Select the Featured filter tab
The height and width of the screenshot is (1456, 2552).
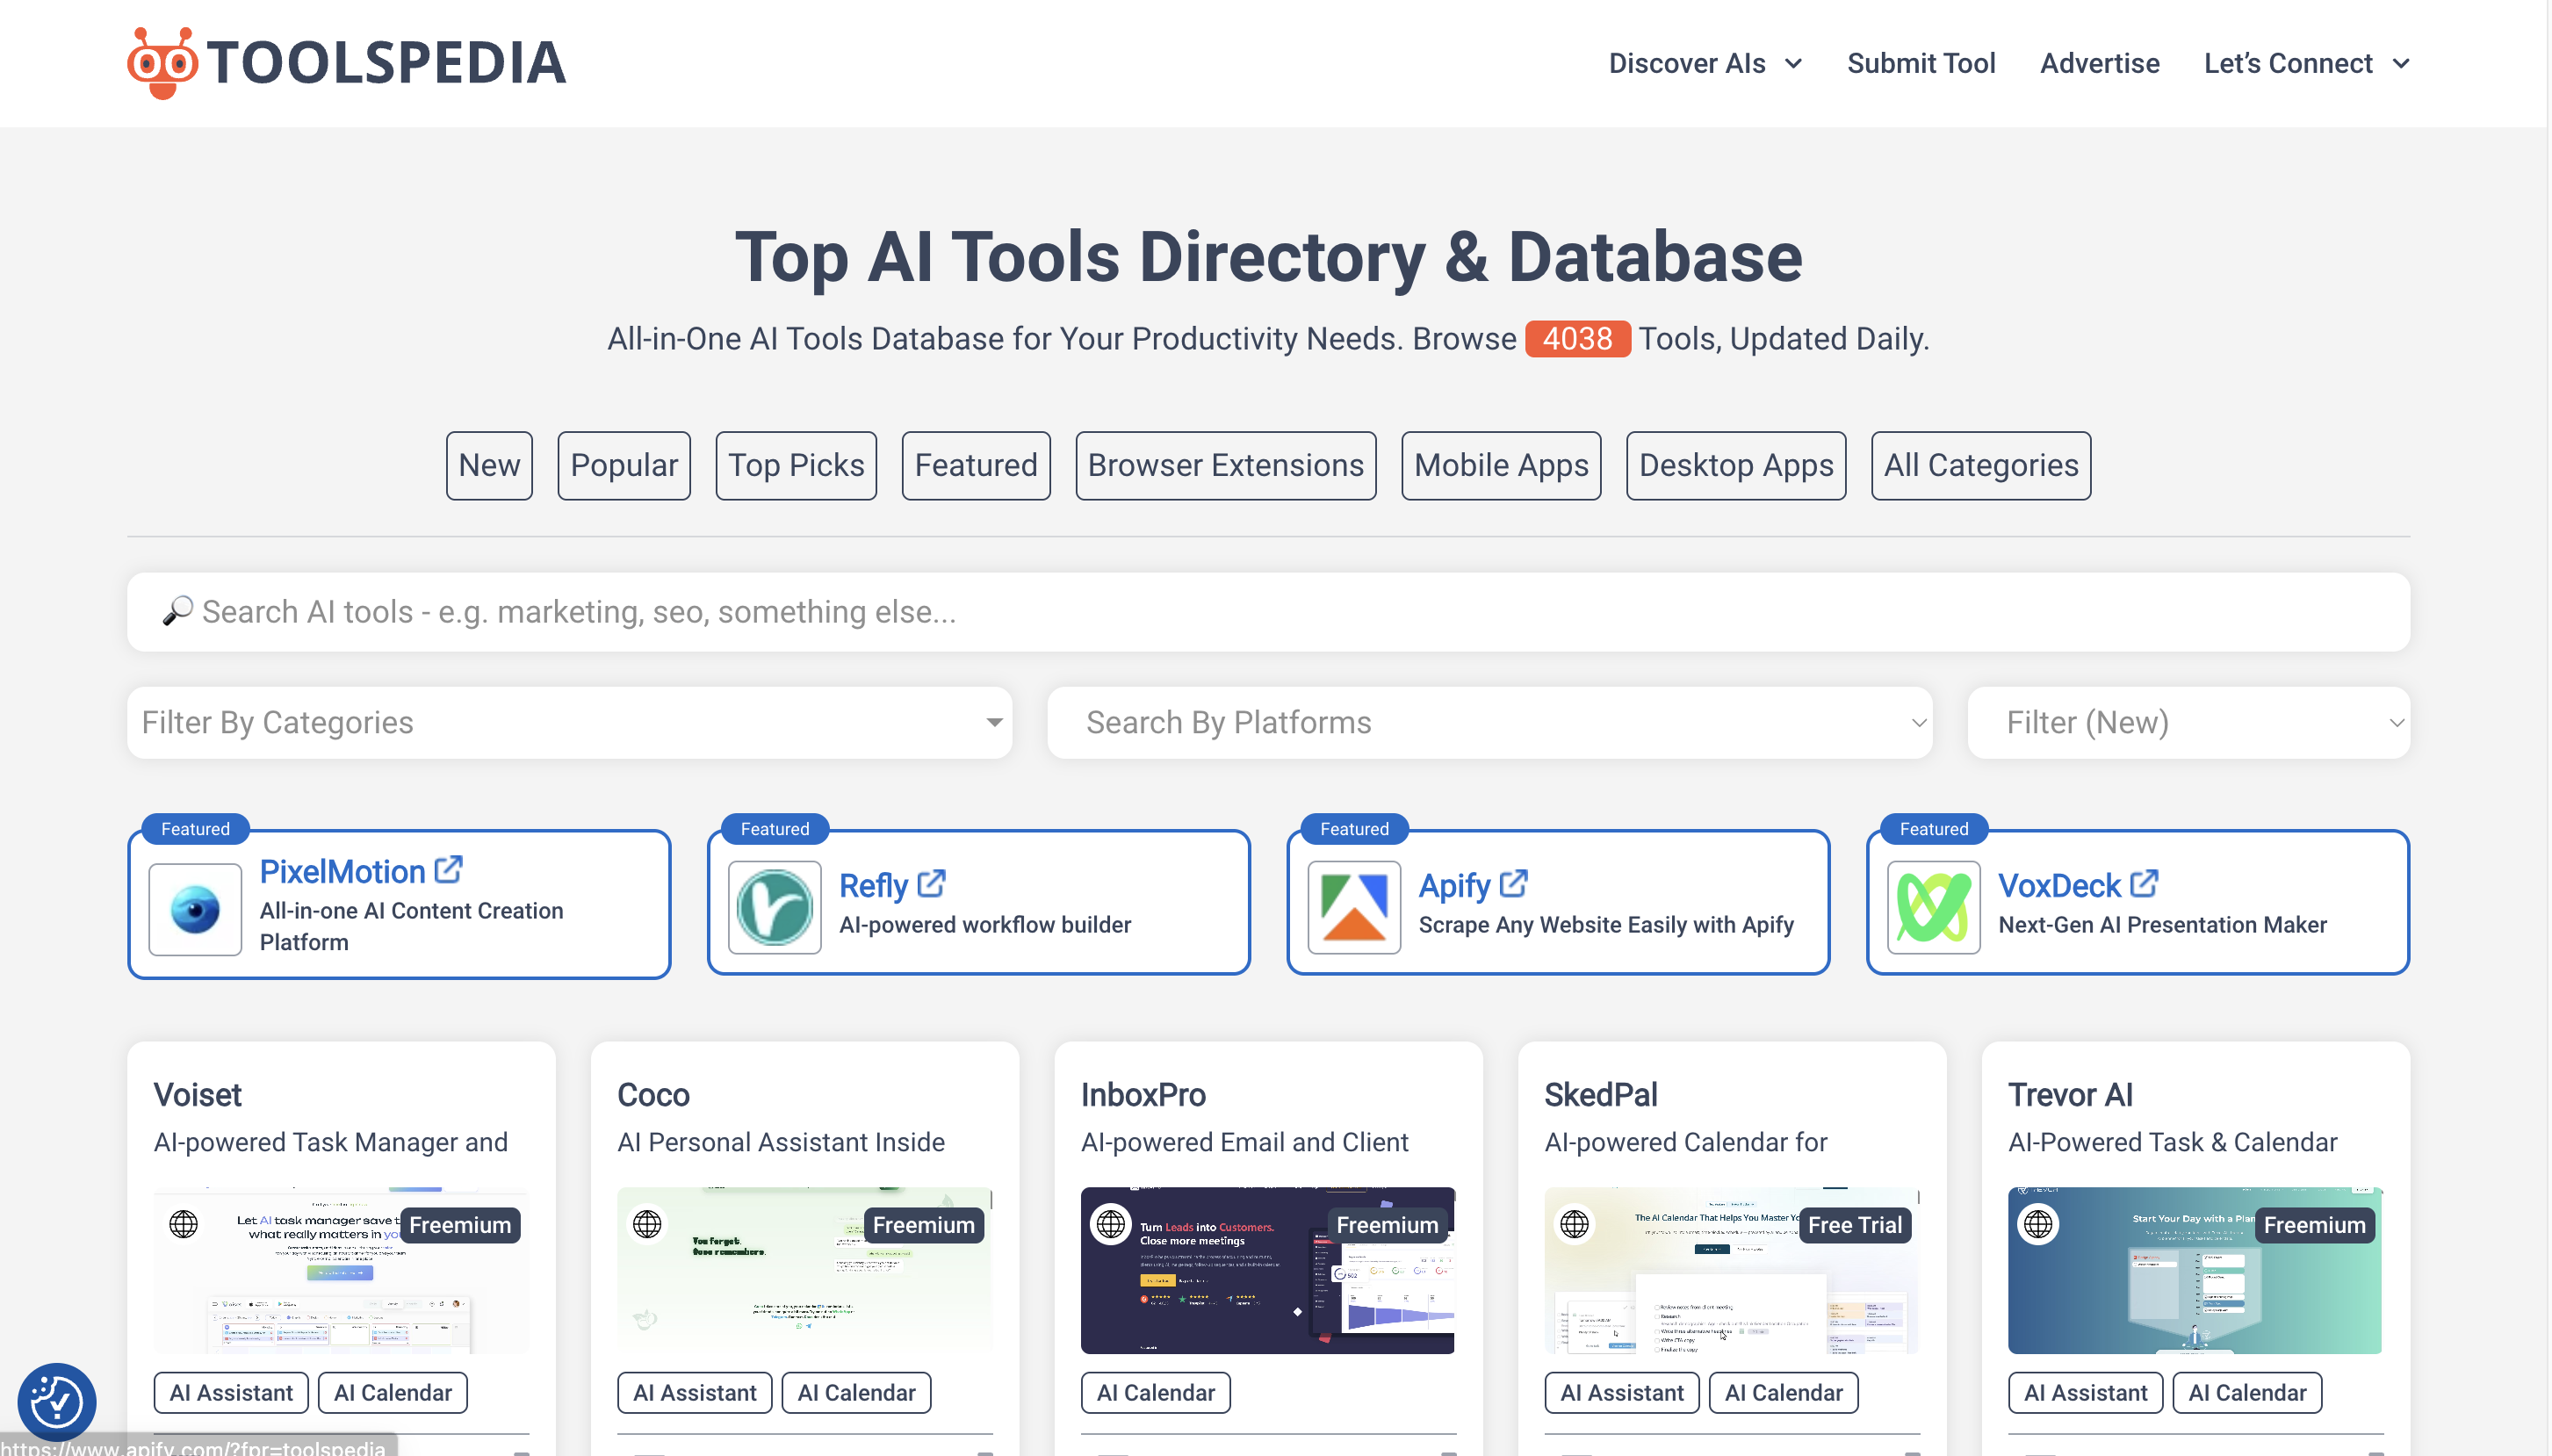coord(976,465)
